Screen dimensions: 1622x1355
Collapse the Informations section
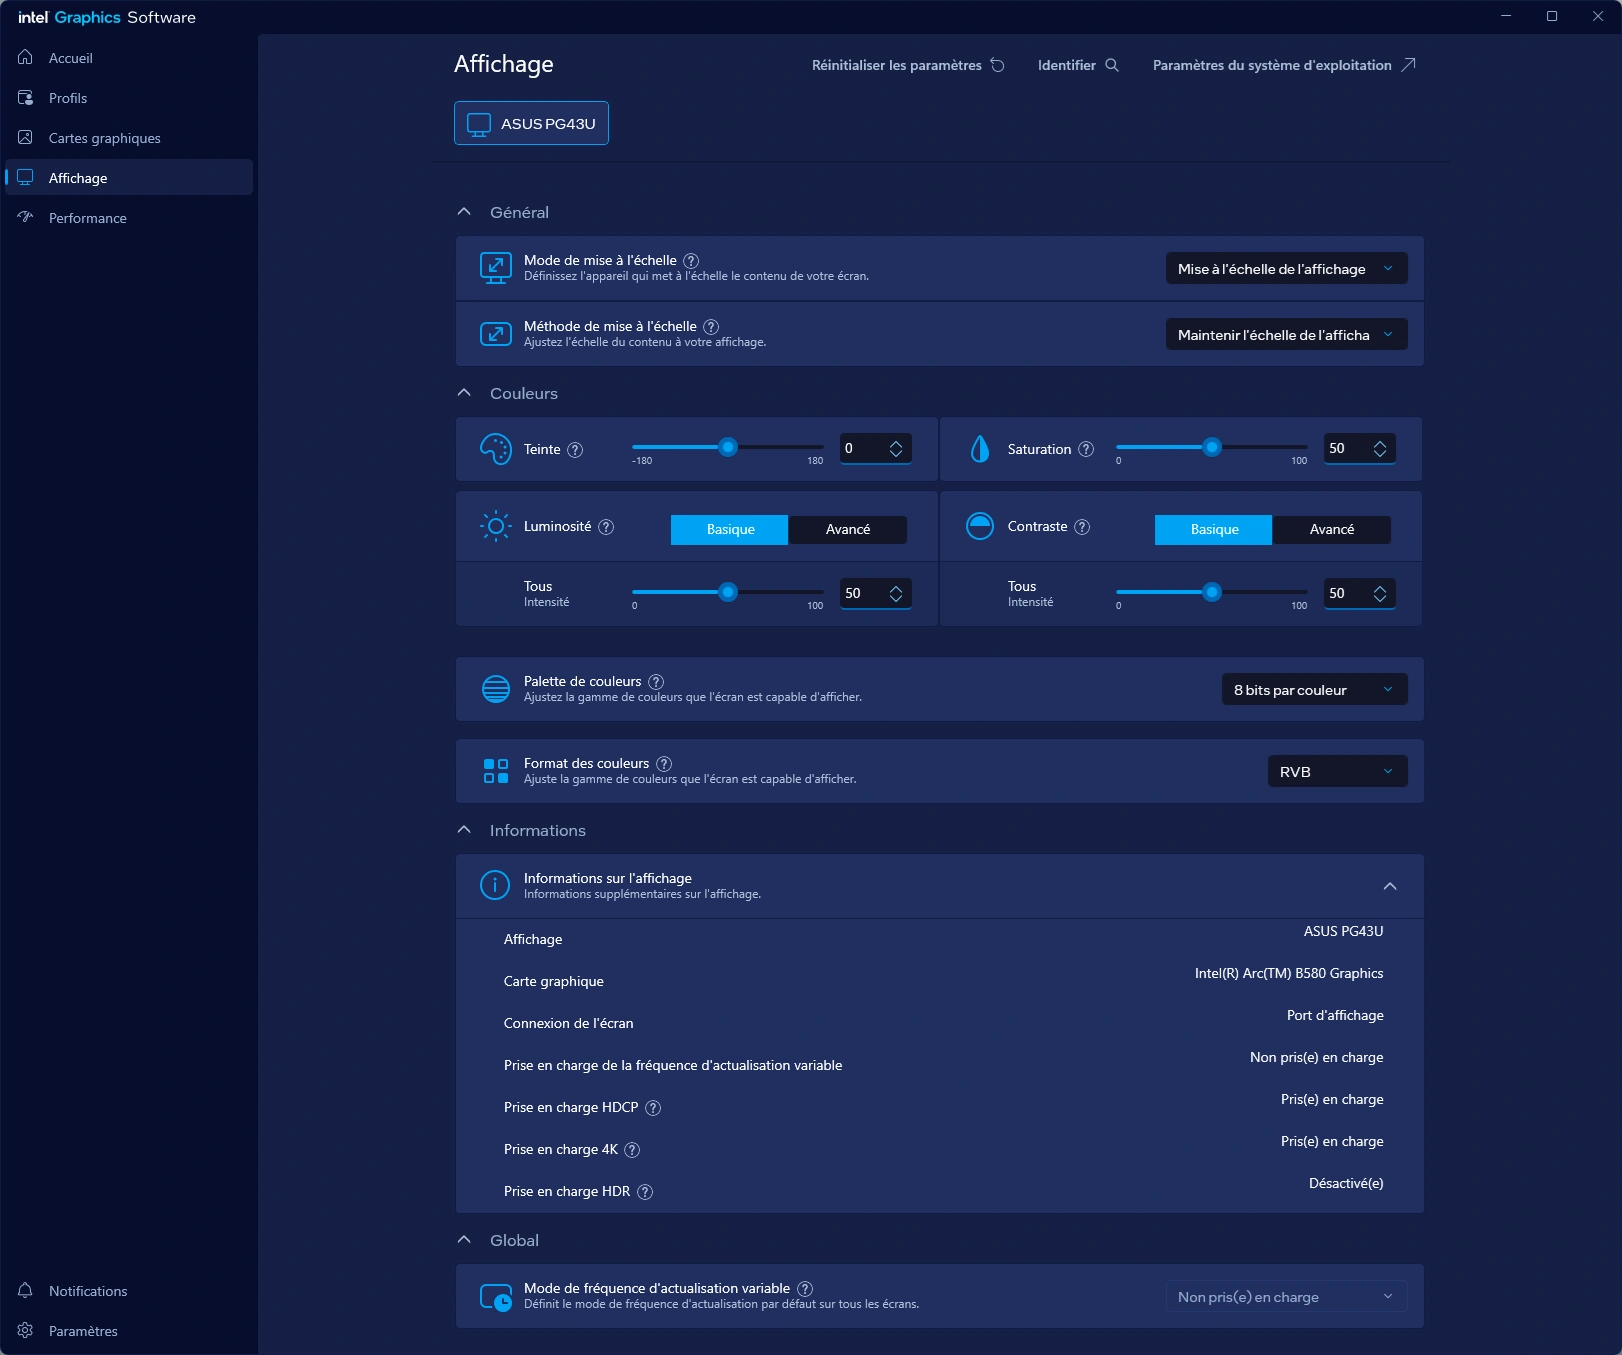464,830
